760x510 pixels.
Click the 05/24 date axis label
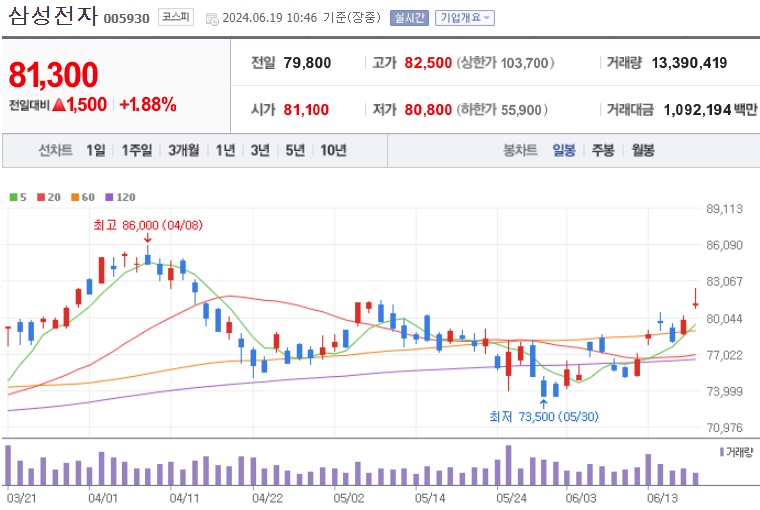click(511, 498)
